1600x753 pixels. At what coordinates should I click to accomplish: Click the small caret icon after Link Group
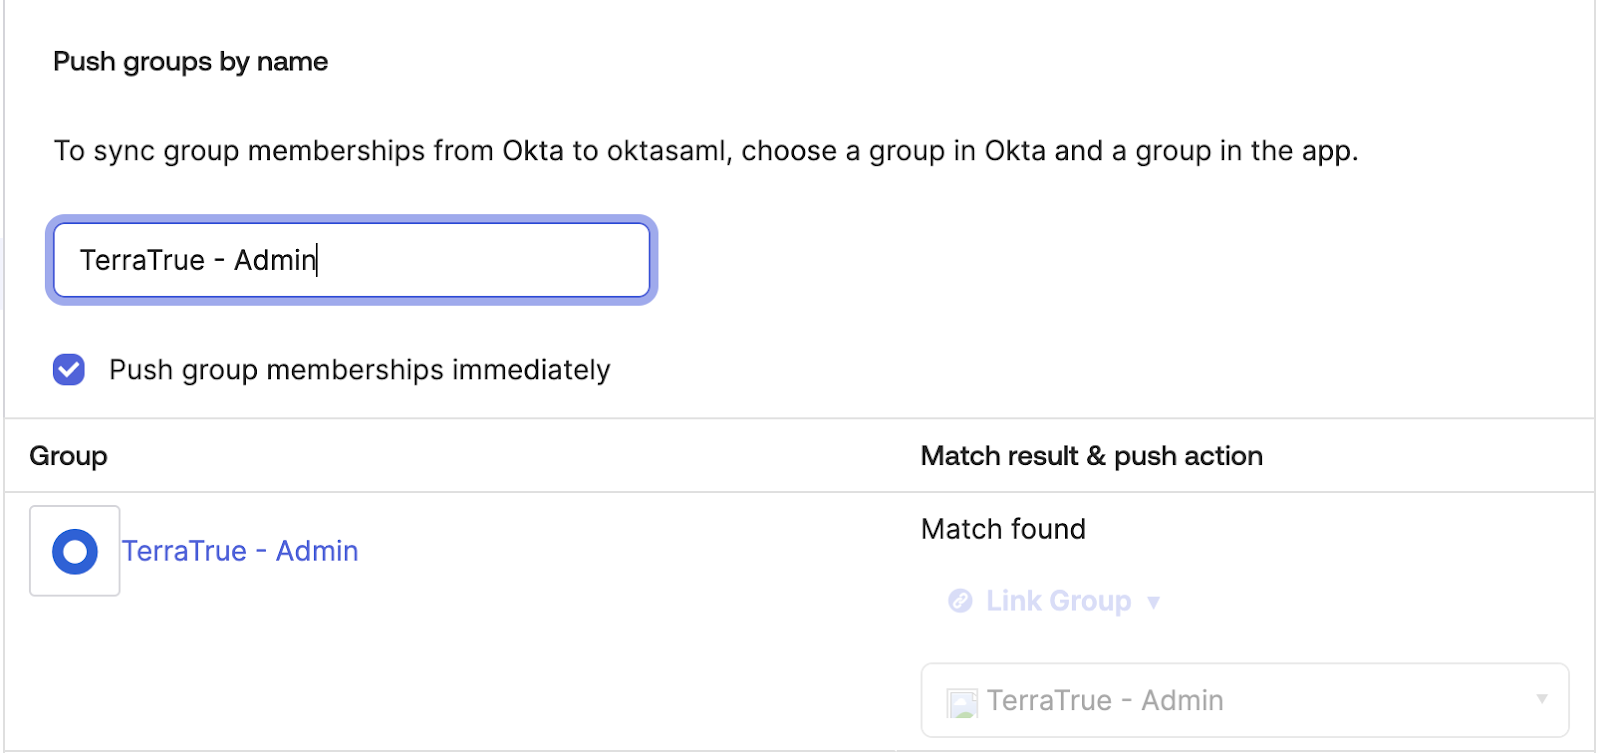(x=1153, y=602)
